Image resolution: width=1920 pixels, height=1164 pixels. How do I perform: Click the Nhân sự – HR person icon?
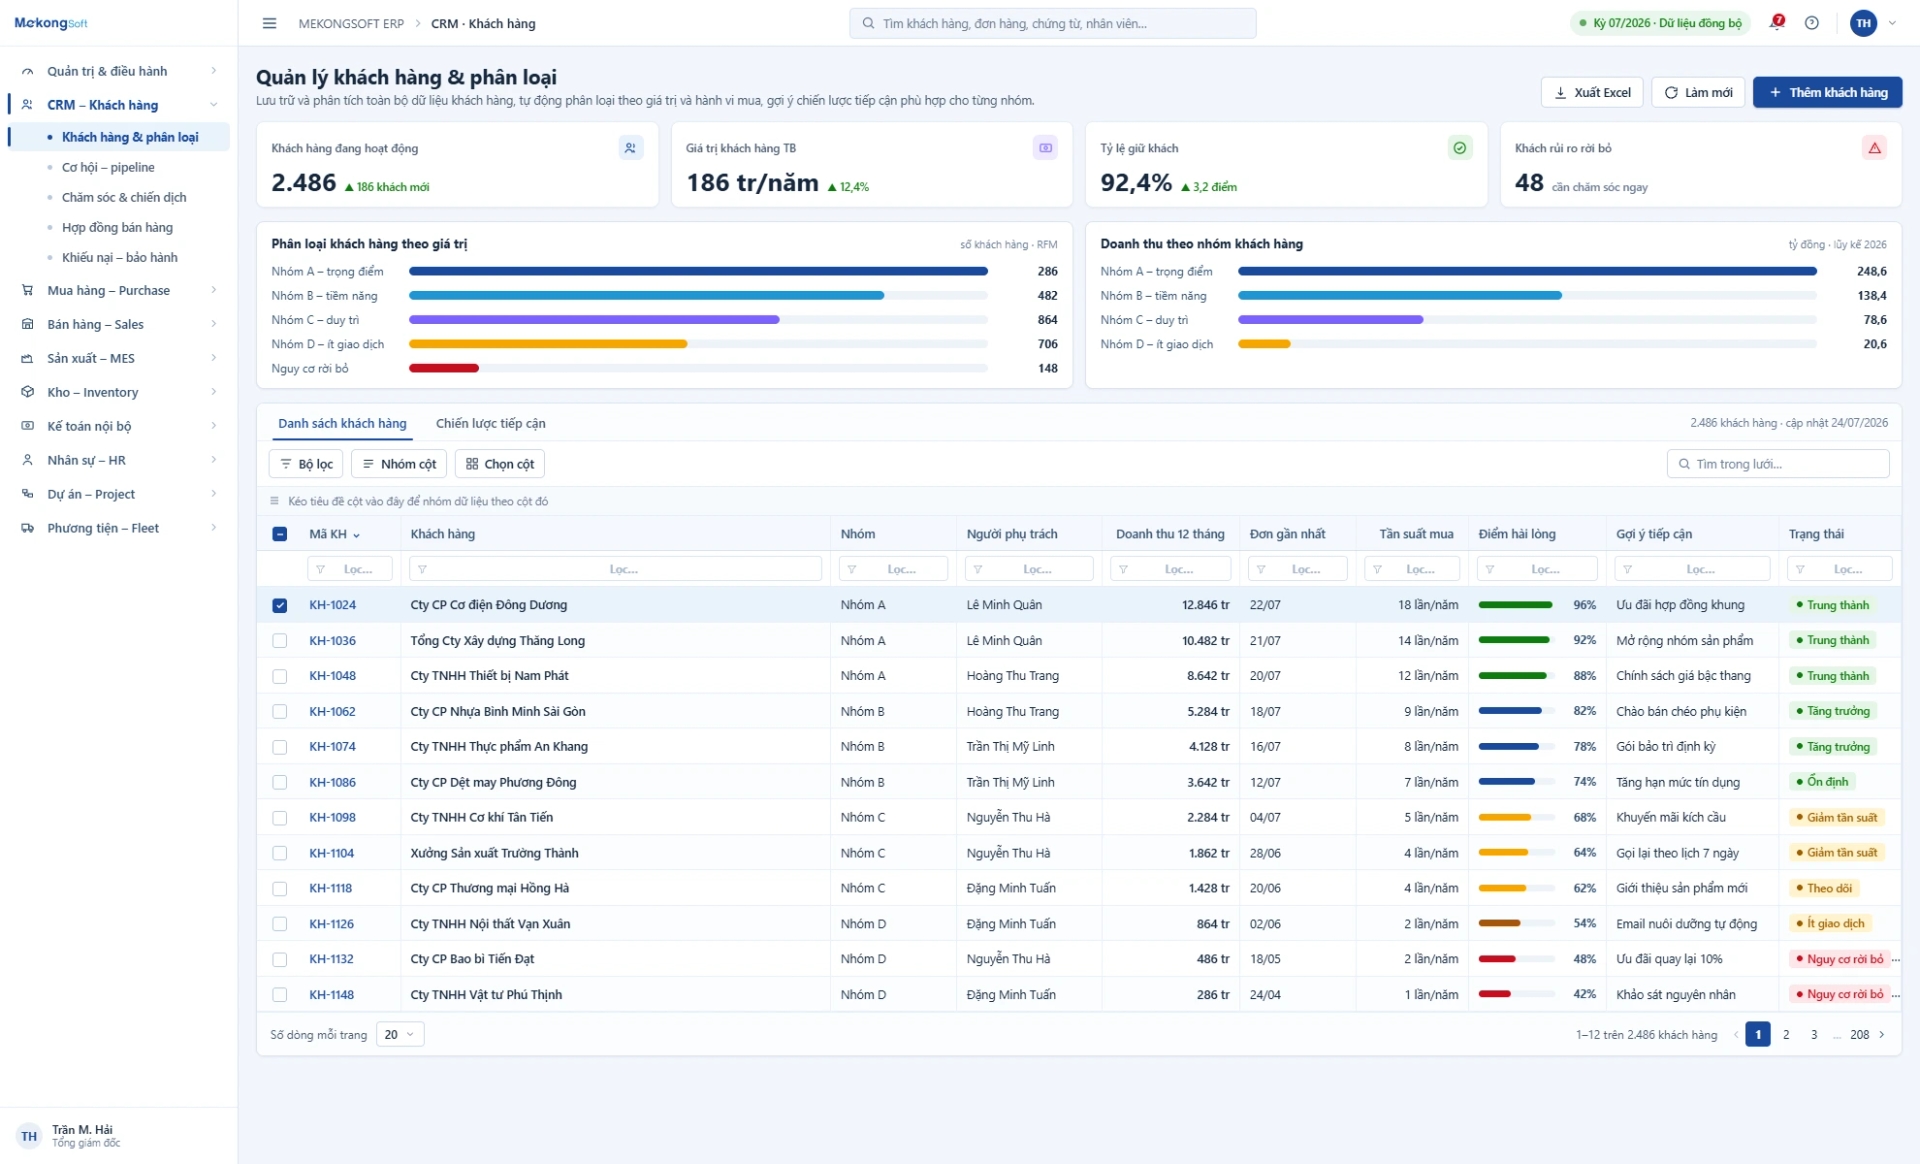(x=27, y=460)
